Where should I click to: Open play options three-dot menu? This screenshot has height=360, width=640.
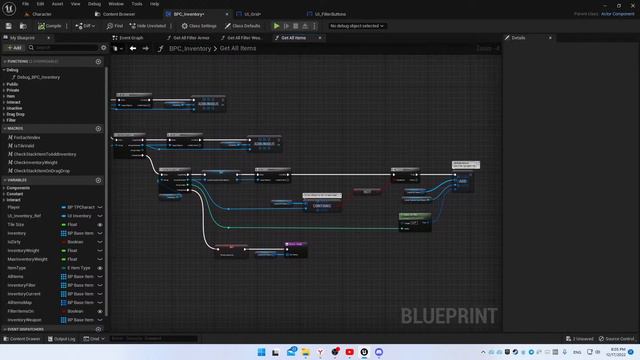(314, 26)
